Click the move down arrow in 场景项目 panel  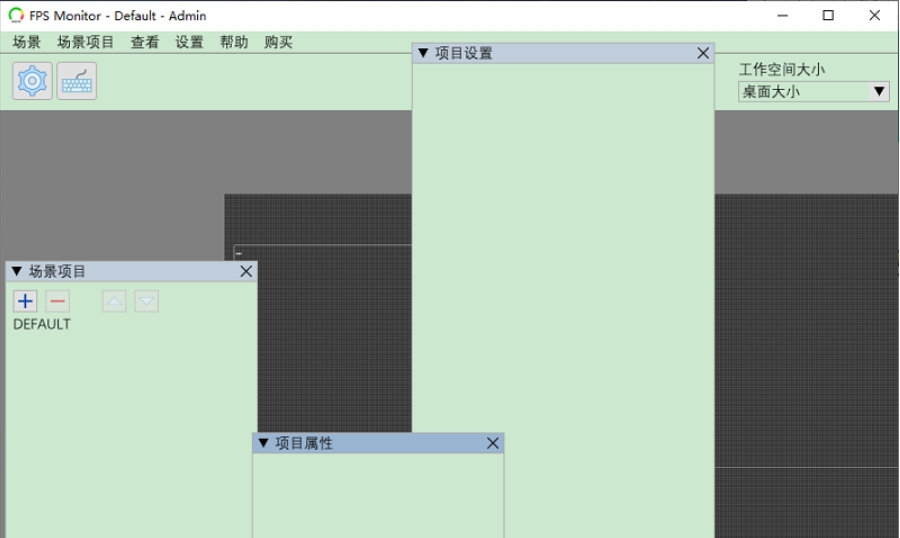(147, 301)
